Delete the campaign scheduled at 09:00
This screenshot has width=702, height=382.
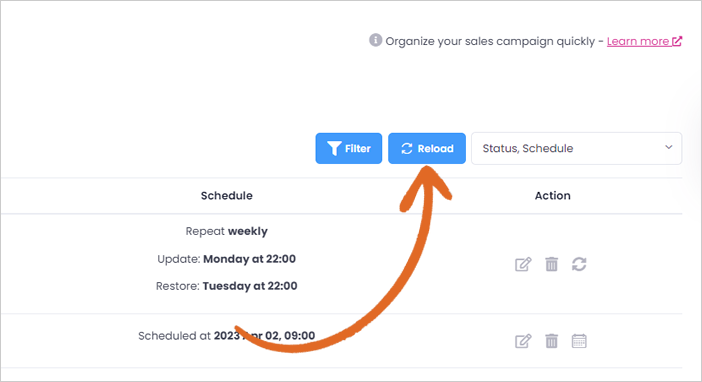(x=552, y=341)
